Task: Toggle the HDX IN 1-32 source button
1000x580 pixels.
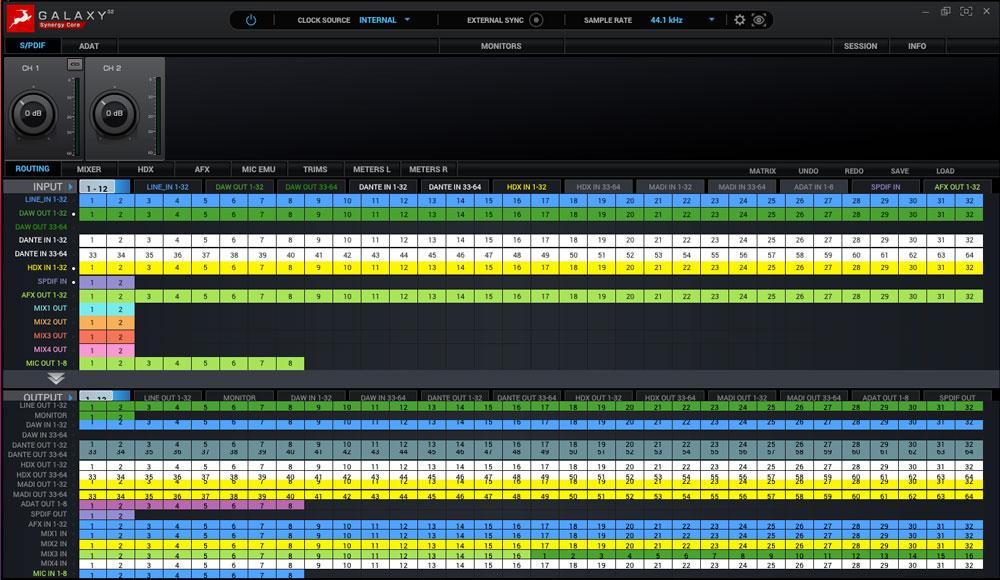Action: [x=526, y=187]
